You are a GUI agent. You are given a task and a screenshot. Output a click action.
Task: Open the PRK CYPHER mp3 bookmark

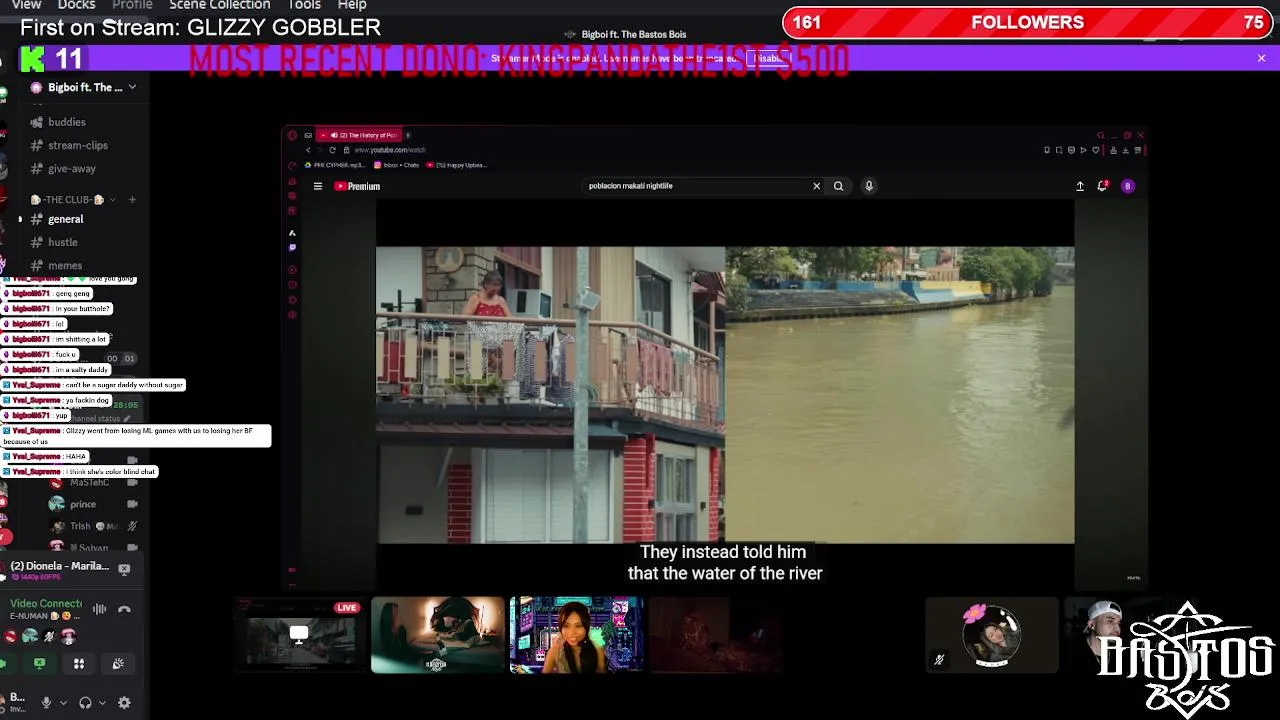335,165
